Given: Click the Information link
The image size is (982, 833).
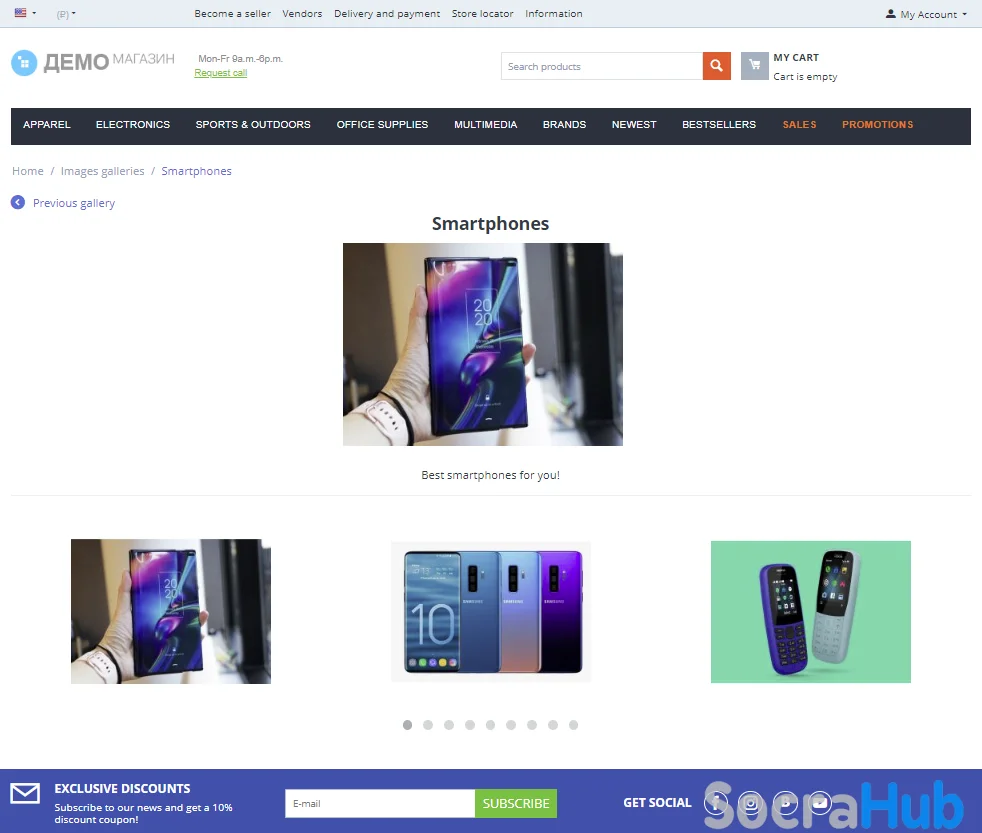Looking at the screenshot, I should (554, 13).
